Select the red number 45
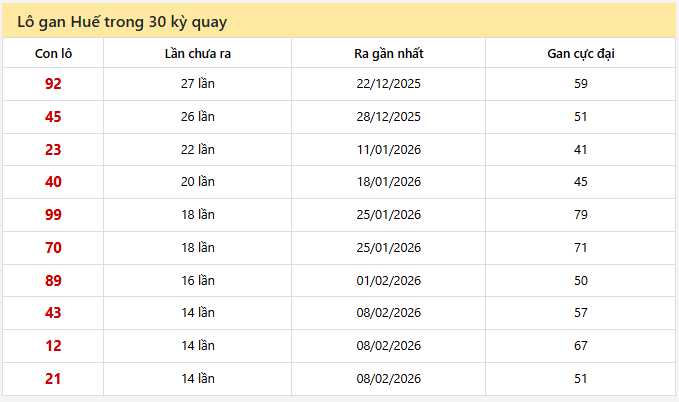 pos(53,117)
